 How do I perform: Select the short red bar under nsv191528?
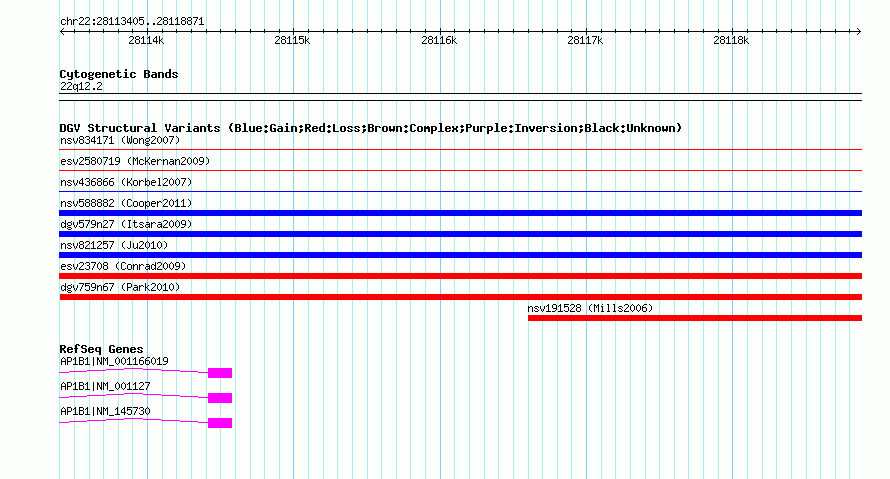[x=695, y=318]
